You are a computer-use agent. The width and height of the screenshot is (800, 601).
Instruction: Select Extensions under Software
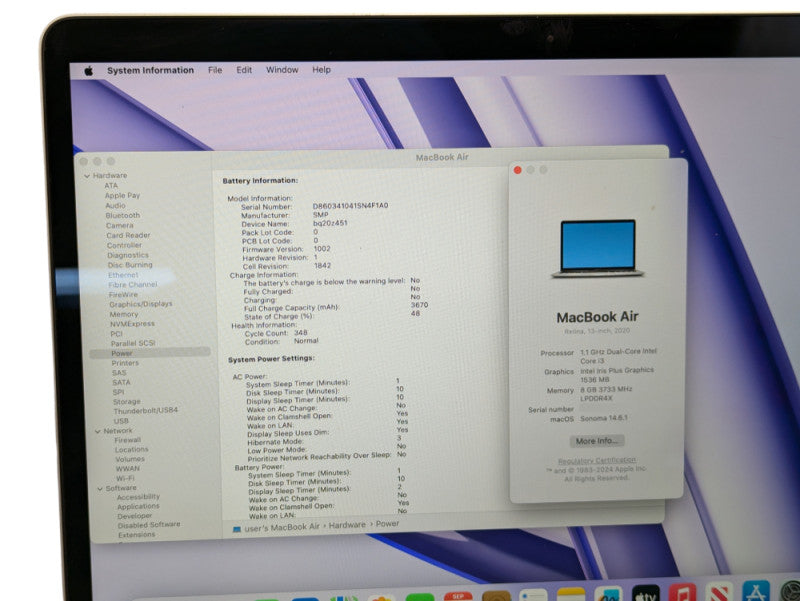[x=137, y=535]
